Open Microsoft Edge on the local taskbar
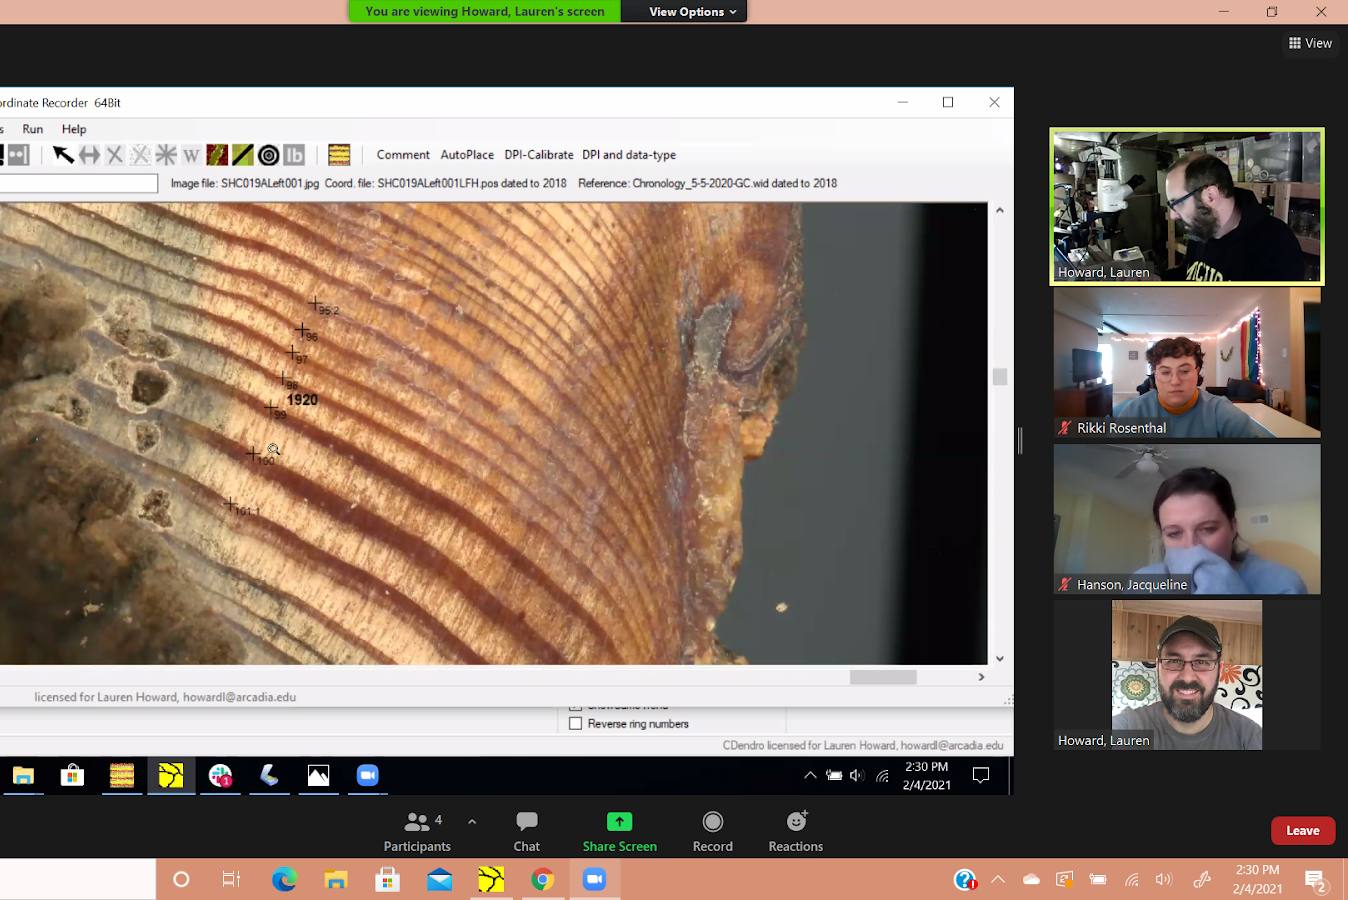 click(x=284, y=880)
